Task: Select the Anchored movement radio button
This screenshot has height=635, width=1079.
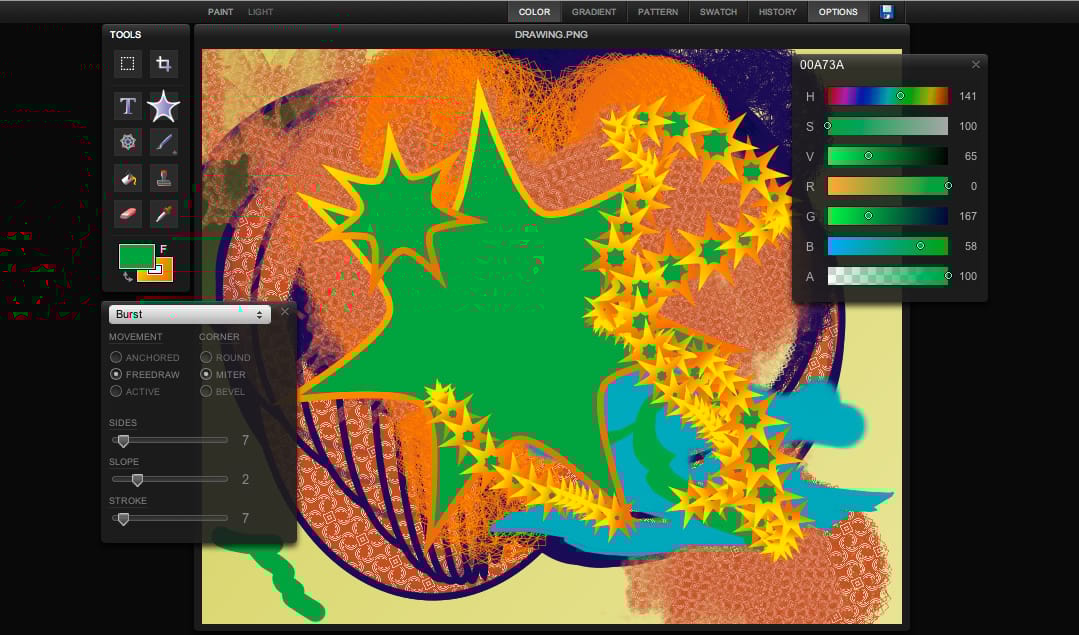Action: point(116,357)
